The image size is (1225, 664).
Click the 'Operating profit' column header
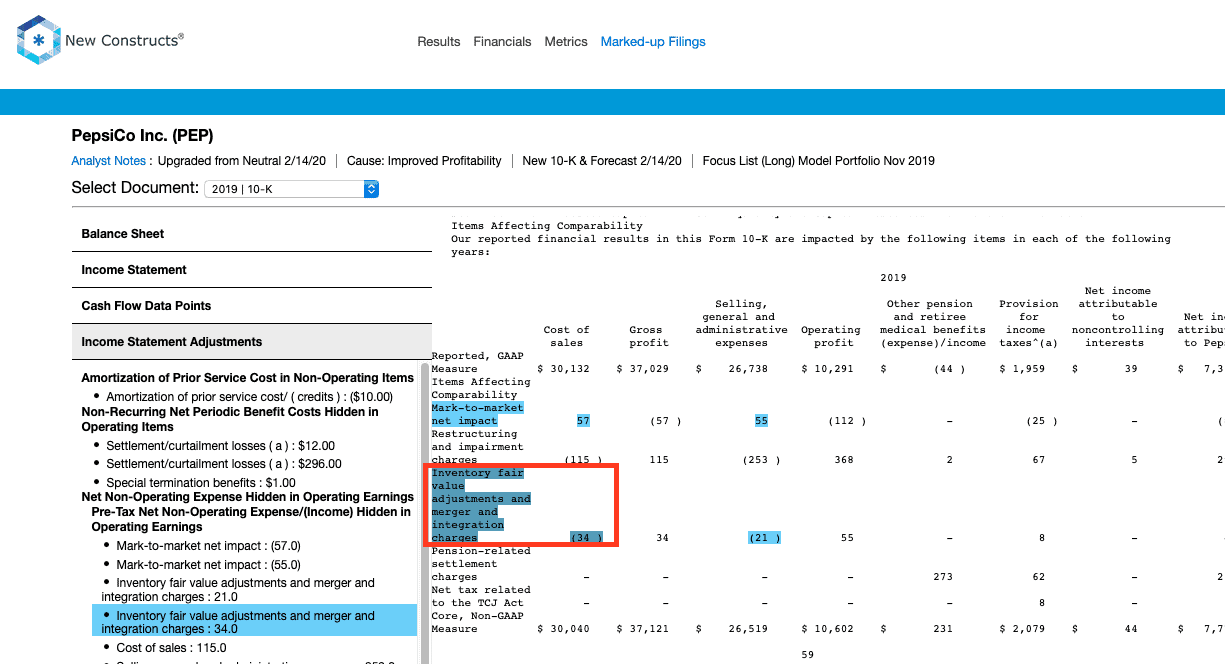coord(830,336)
